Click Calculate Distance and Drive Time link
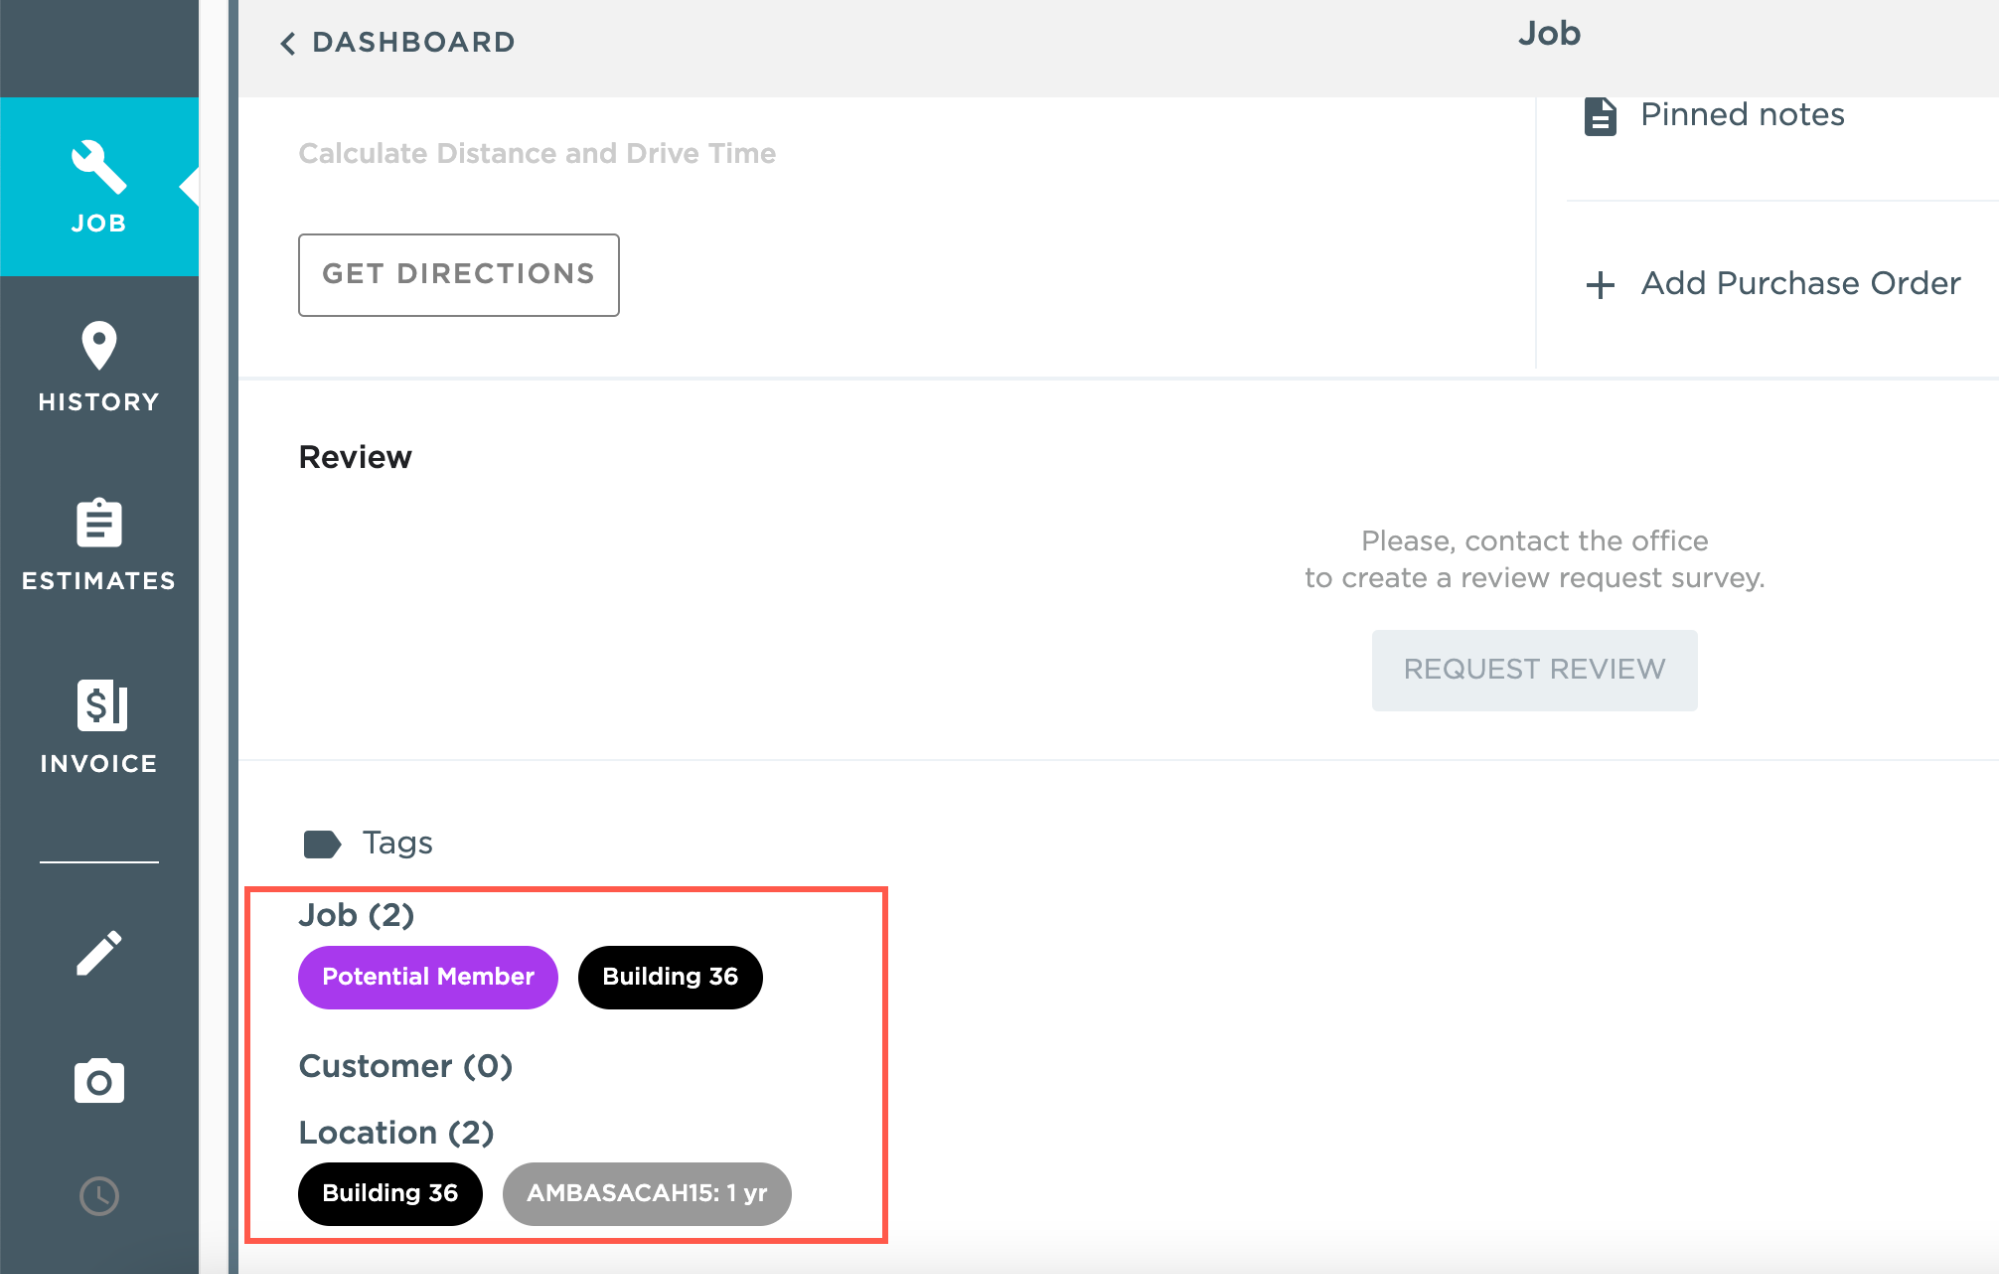The image size is (1999, 1274). pyautogui.click(x=536, y=153)
